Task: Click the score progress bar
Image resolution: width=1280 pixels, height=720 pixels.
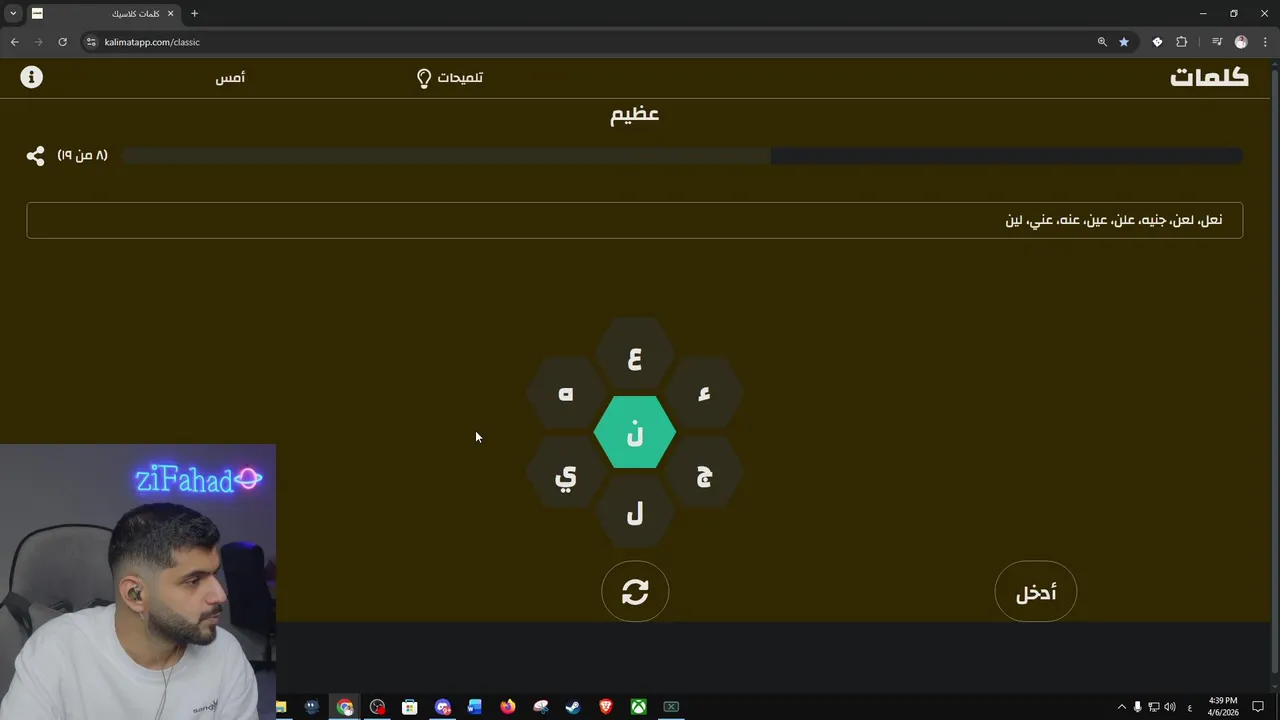Action: (x=683, y=156)
